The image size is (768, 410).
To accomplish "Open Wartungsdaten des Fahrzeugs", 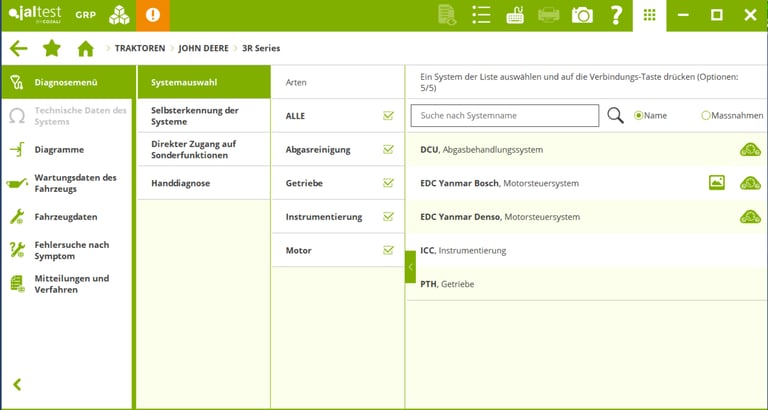I will point(67,183).
